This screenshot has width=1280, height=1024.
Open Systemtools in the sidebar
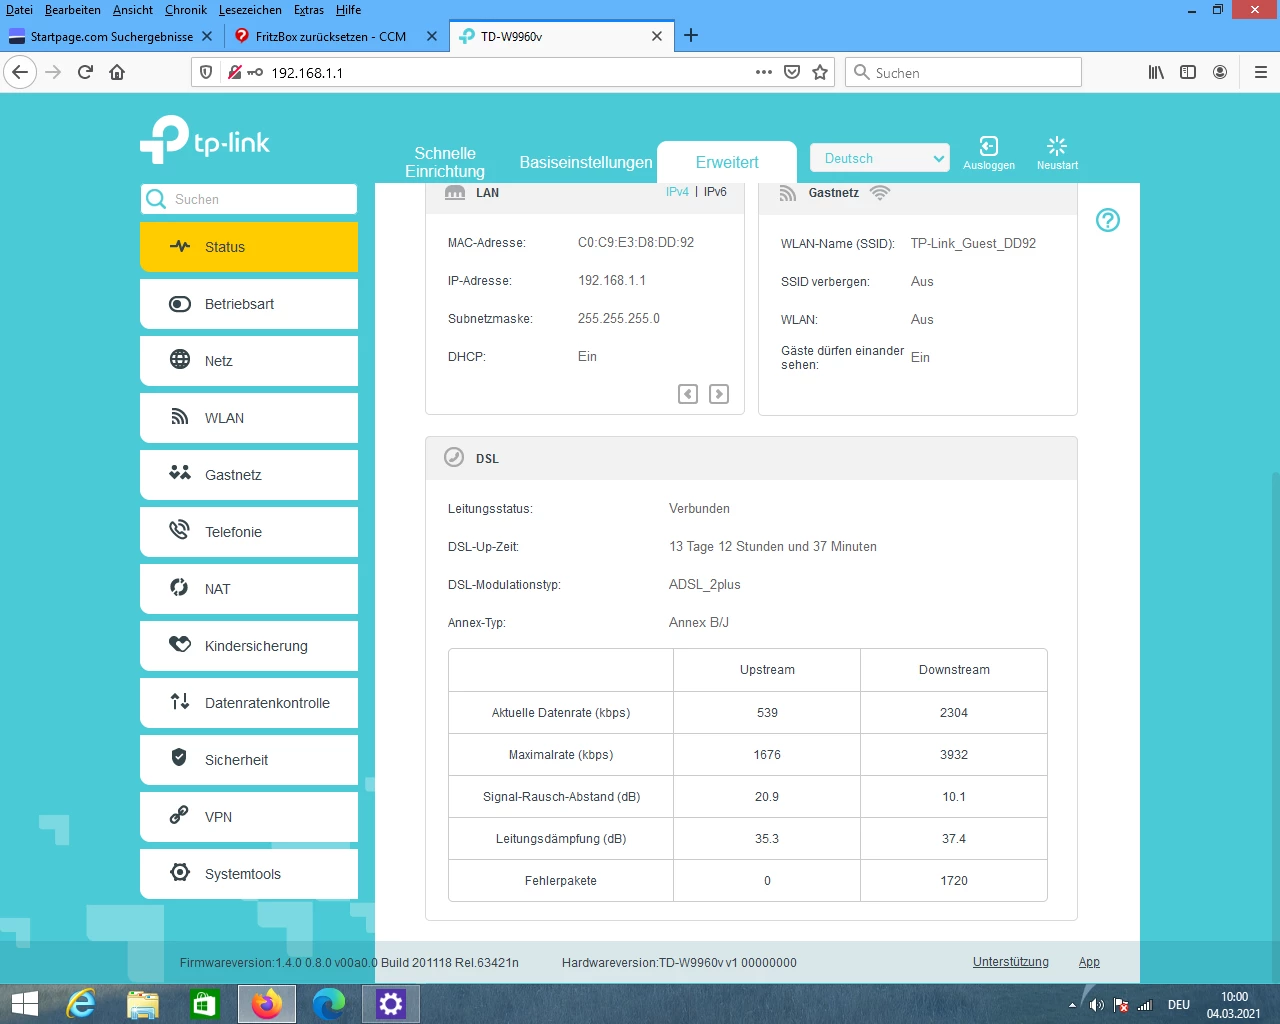click(249, 874)
